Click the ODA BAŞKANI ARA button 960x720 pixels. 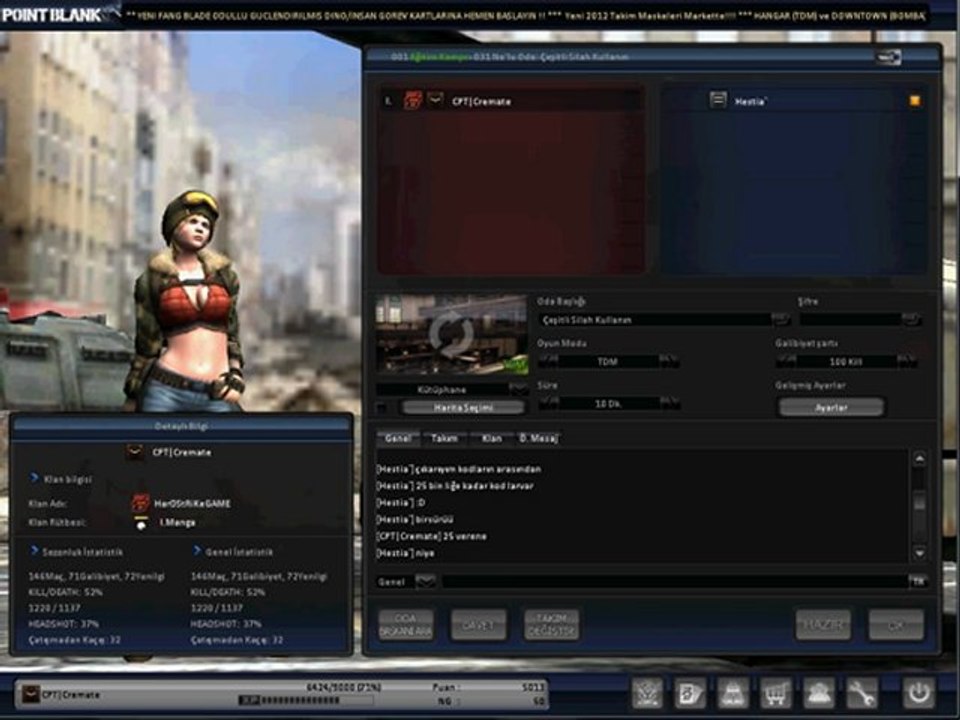pos(406,625)
